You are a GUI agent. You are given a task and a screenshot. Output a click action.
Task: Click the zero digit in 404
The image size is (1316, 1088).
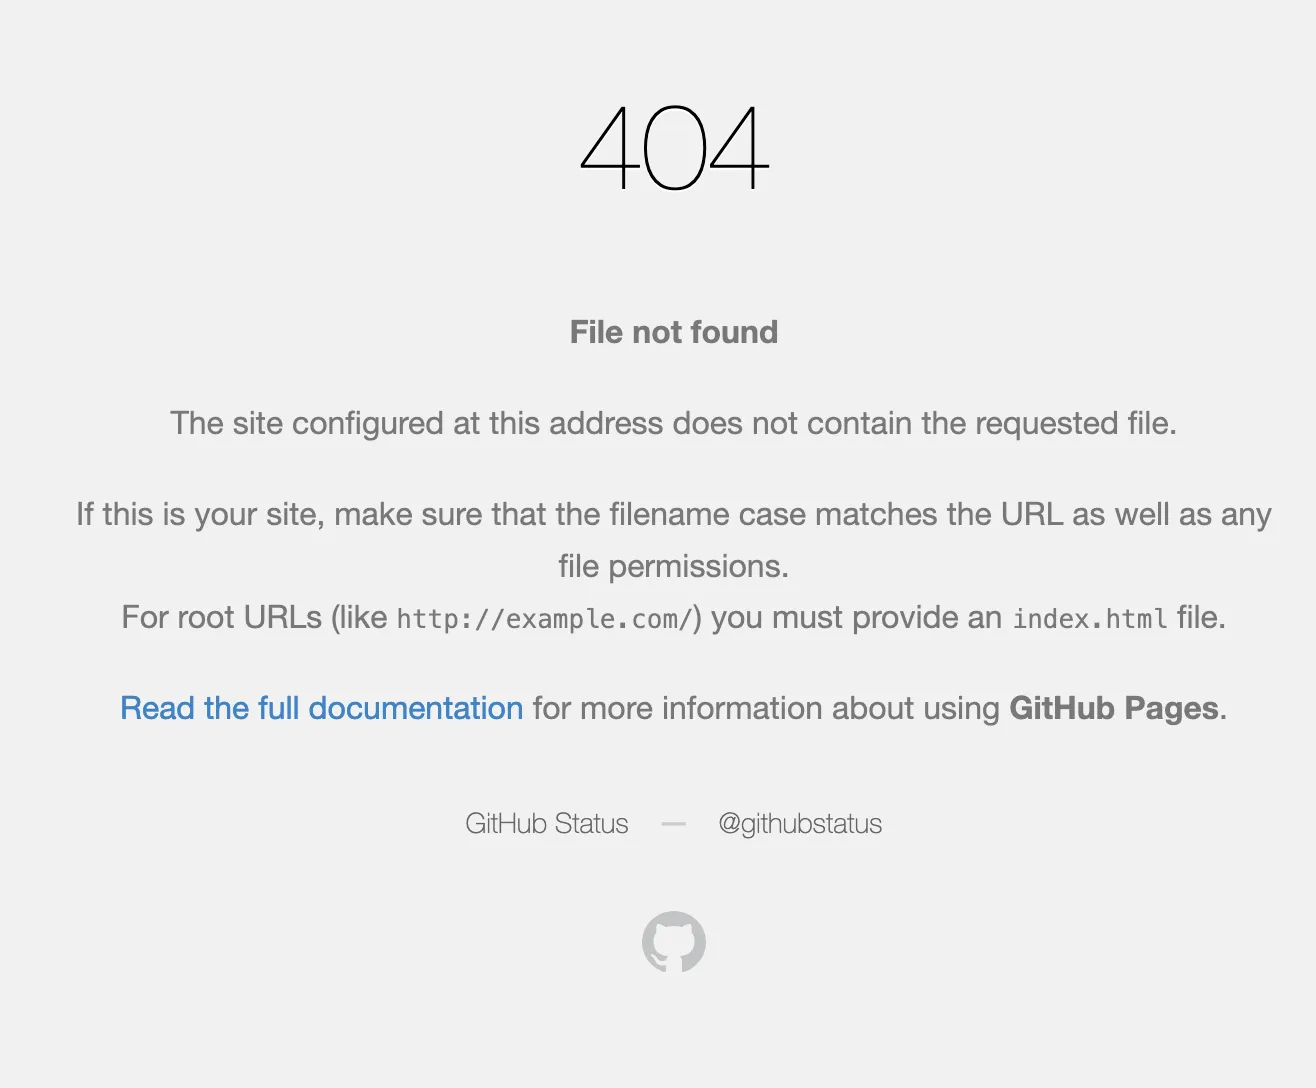674,148
